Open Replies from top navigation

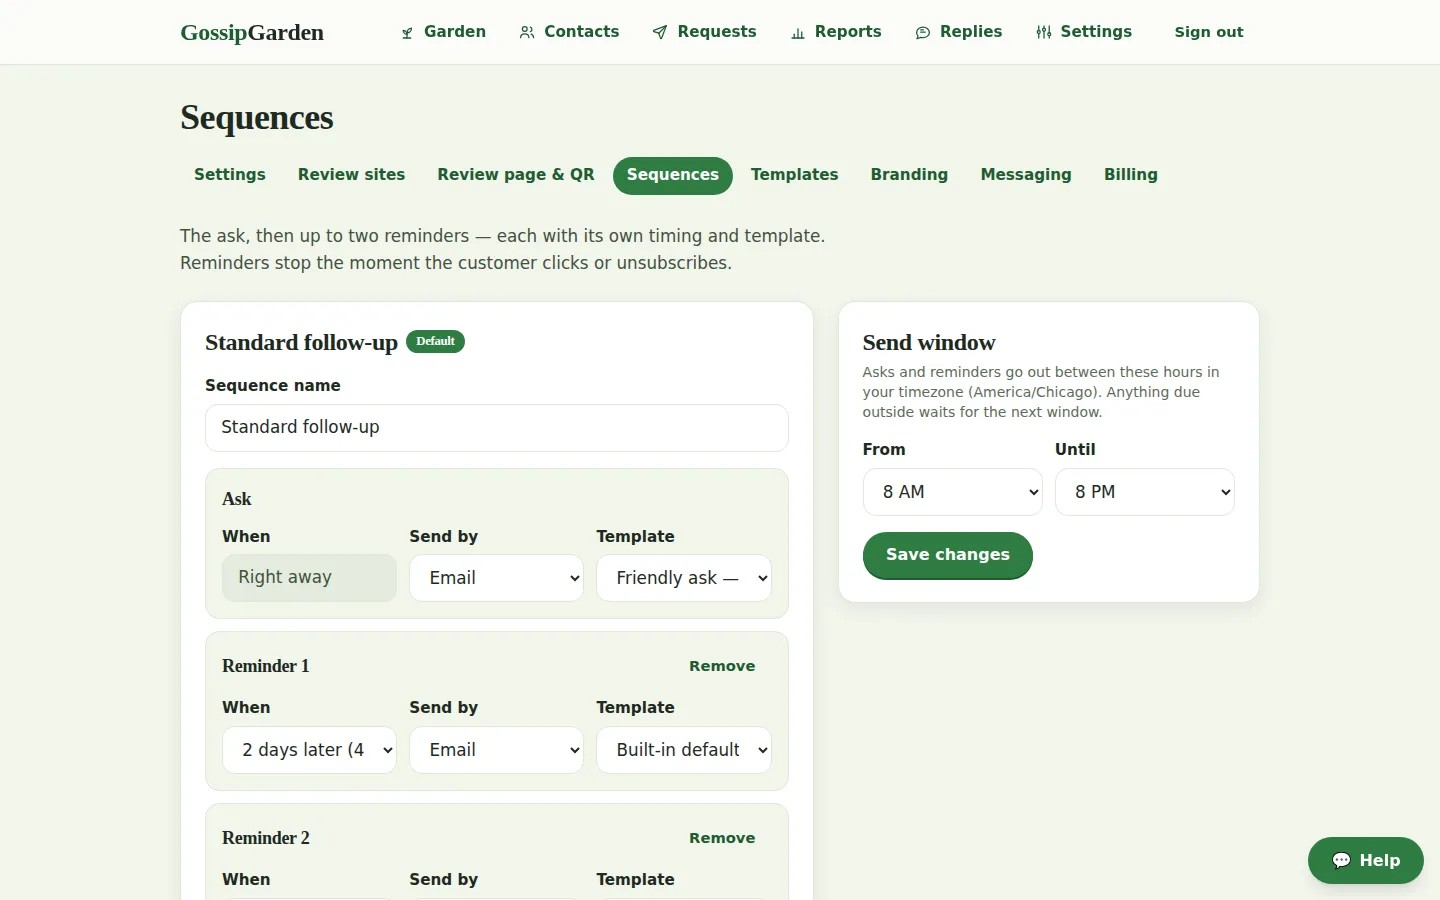tap(959, 32)
